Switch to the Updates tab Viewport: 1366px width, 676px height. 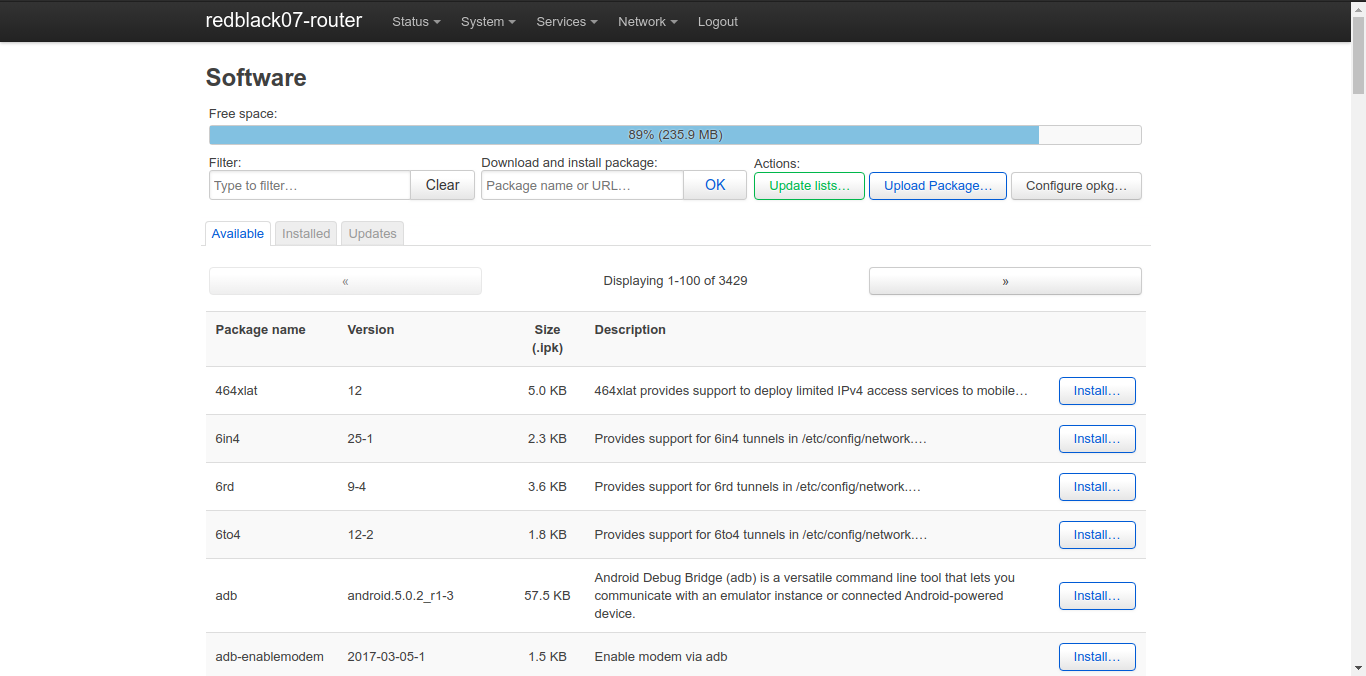373,234
